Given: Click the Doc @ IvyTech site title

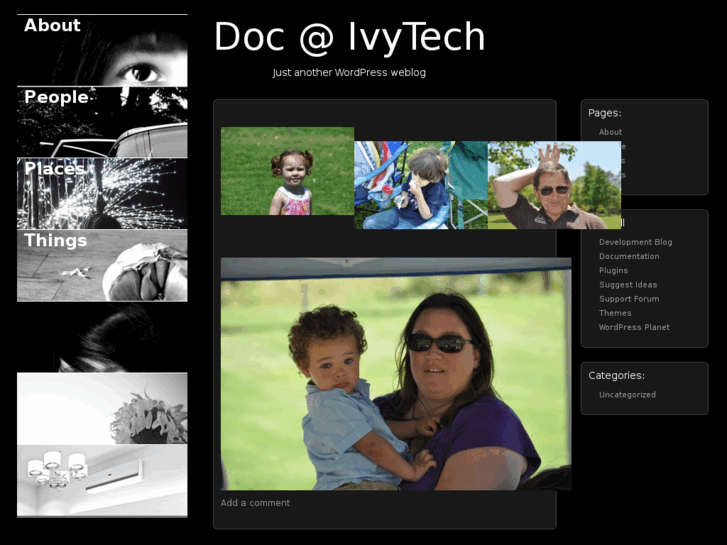Looking at the screenshot, I should [349, 37].
